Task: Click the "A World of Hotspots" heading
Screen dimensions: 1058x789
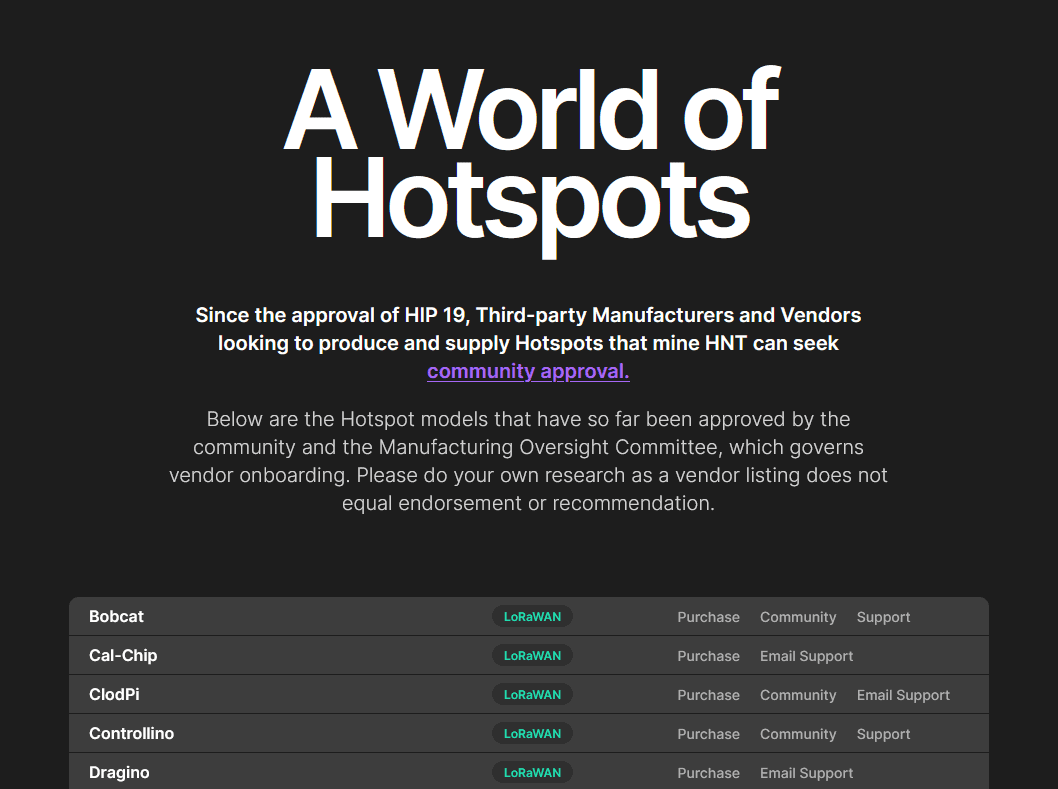Action: [531, 160]
